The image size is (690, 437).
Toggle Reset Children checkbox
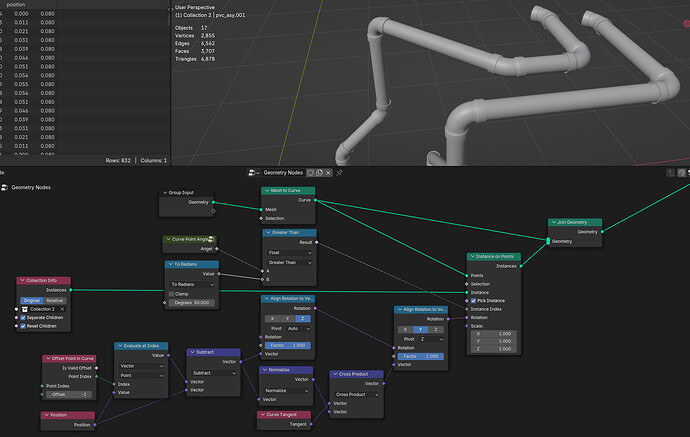[23, 326]
